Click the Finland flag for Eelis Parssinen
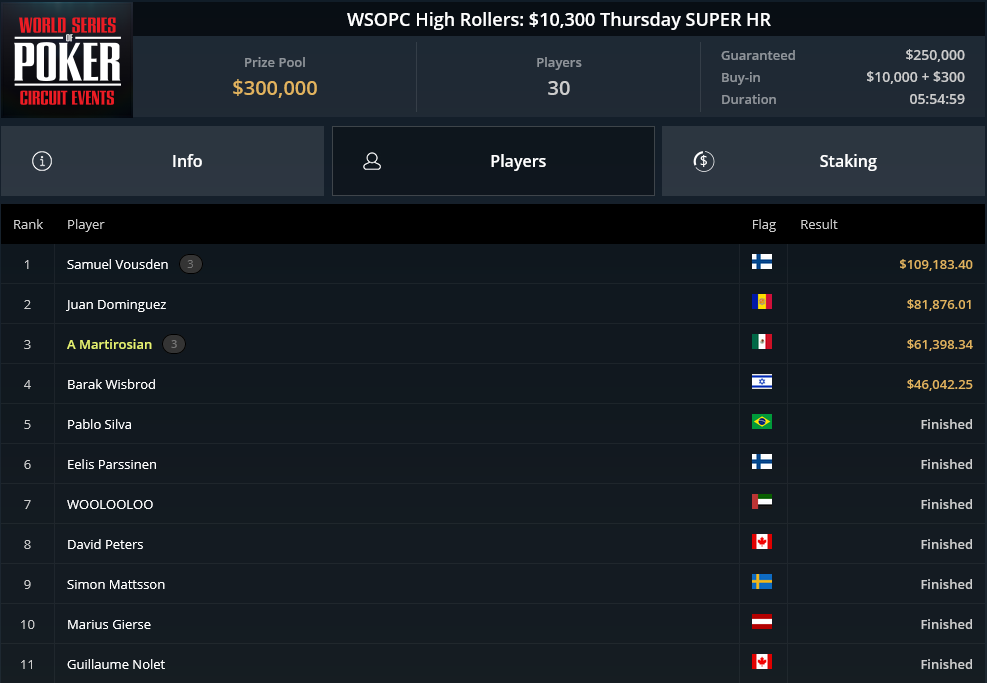Screen dimensions: 987x683 (762, 462)
